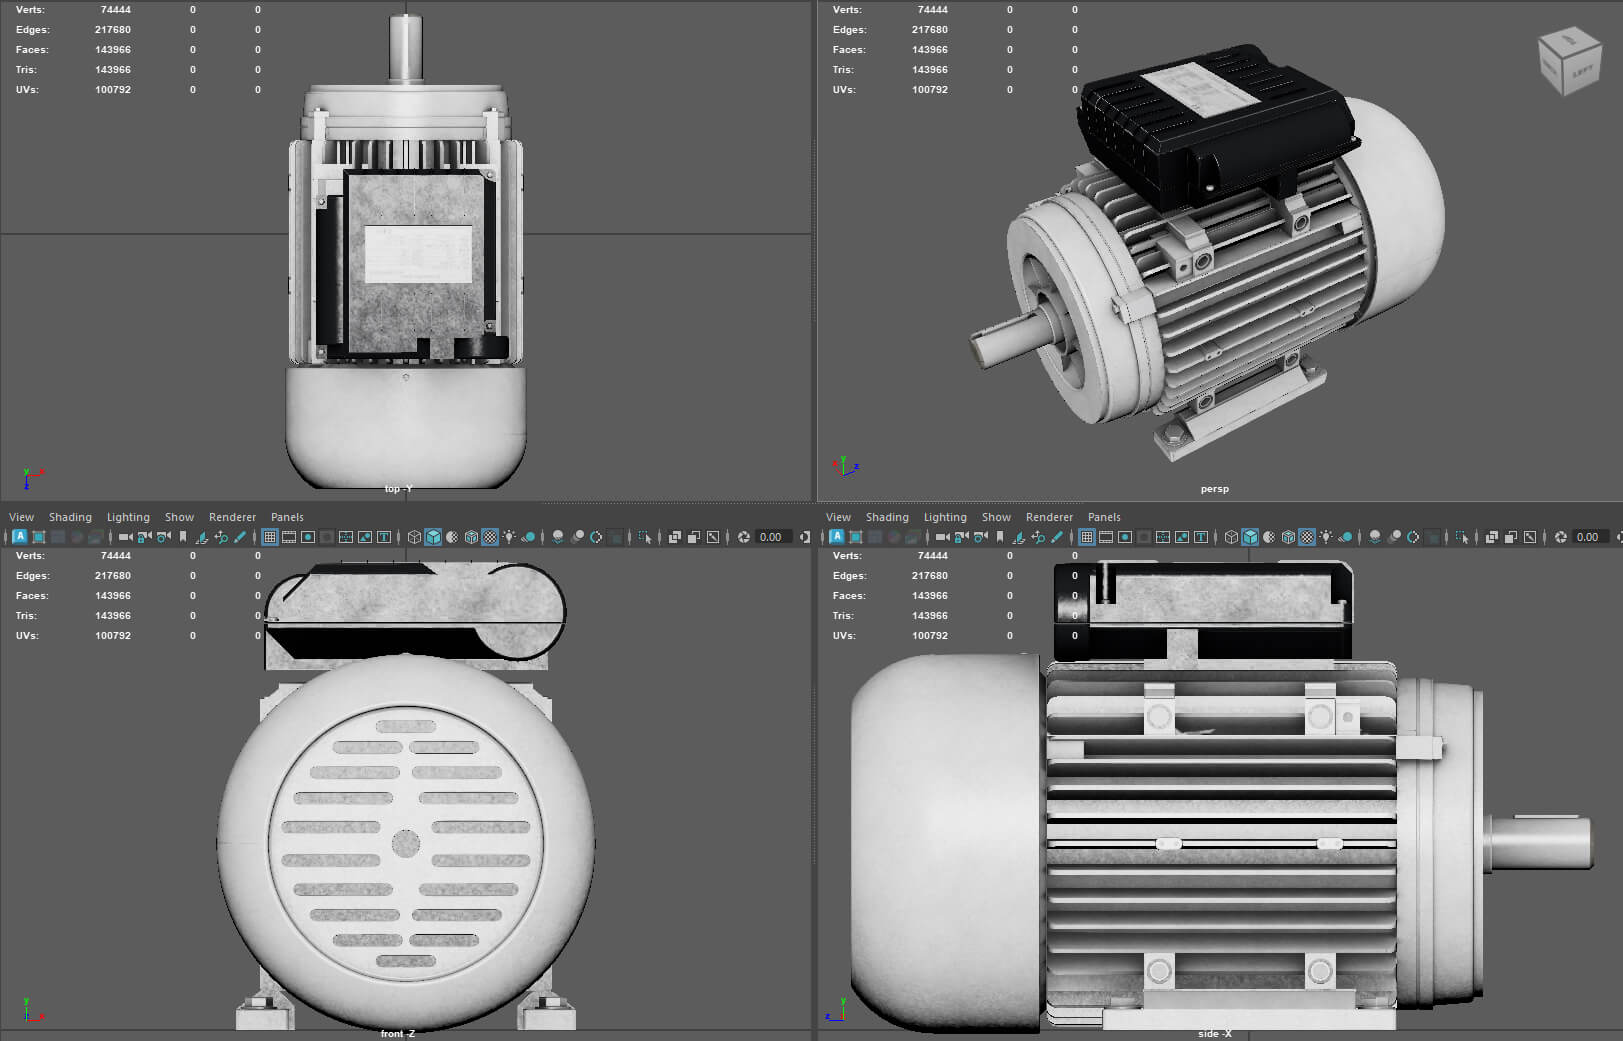Open Shading menu in front view panel
Viewport: 1623px width, 1041px height.
70,517
